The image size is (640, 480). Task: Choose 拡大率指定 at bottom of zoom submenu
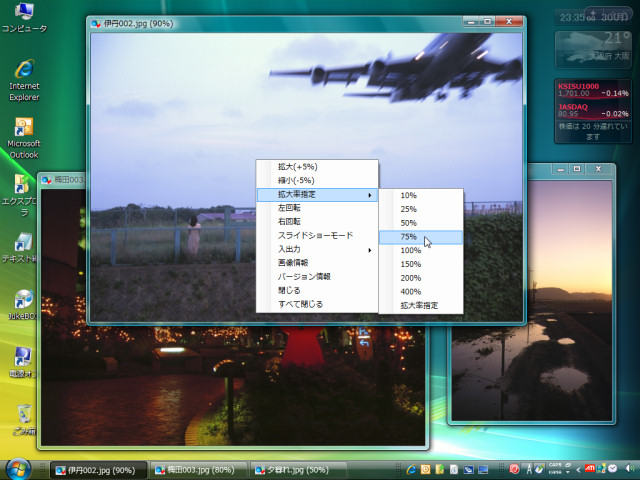click(419, 306)
